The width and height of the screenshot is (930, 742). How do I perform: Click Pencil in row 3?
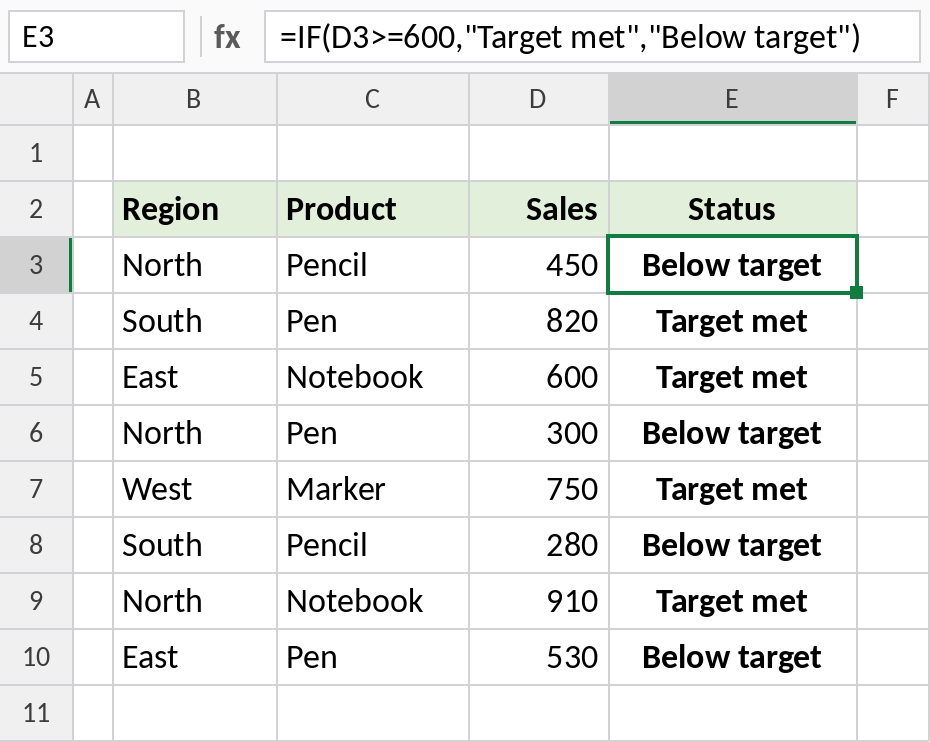coord(372,265)
